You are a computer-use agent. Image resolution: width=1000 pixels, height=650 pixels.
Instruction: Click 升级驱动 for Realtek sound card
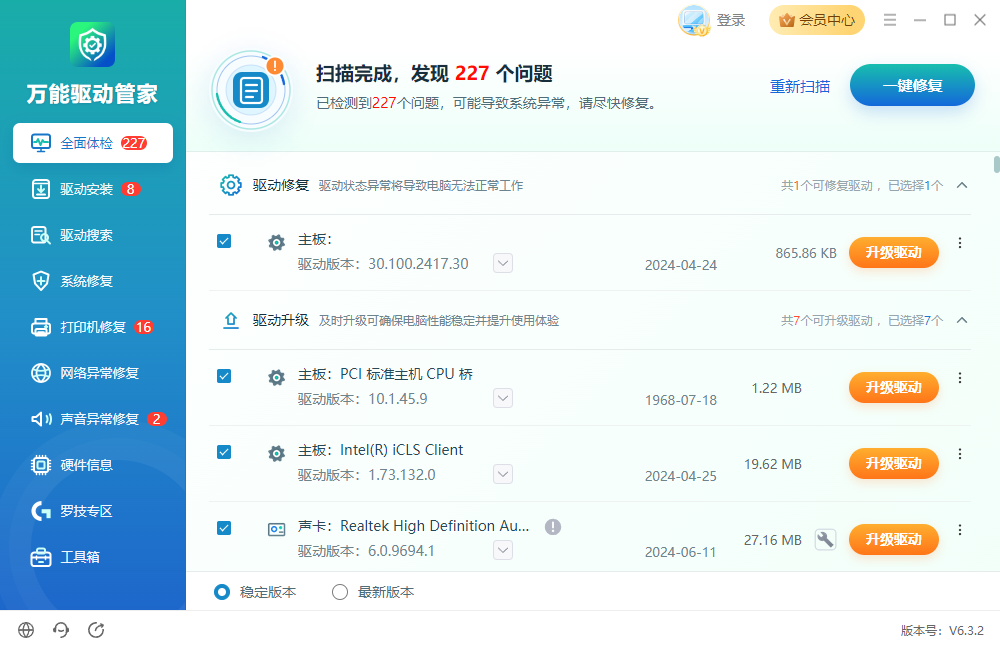(893, 540)
